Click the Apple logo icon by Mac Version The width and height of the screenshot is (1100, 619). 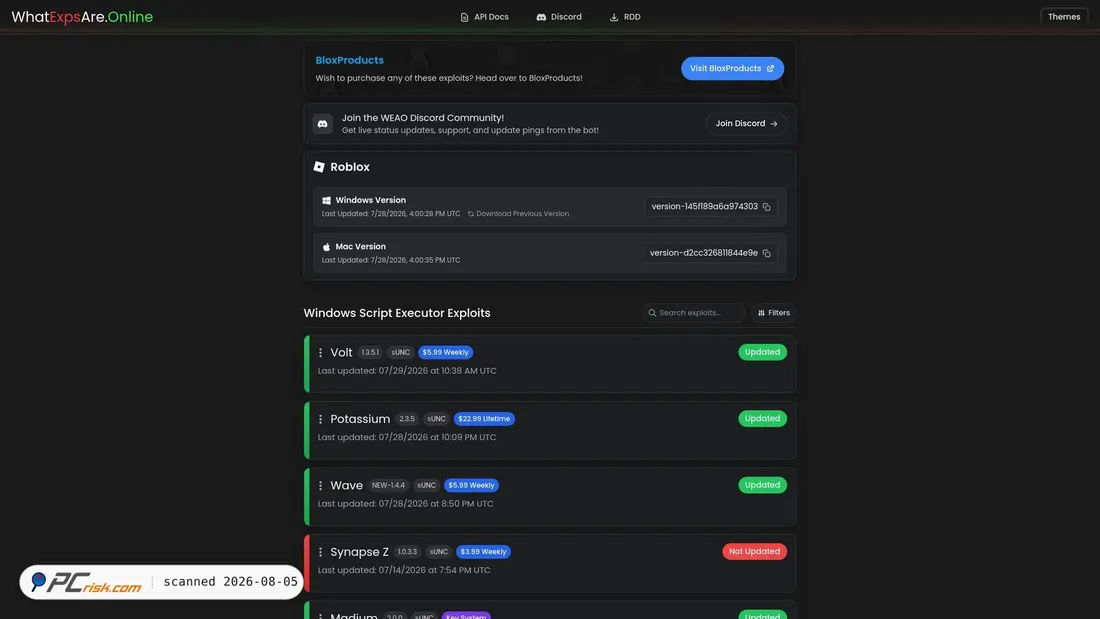click(x=326, y=246)
